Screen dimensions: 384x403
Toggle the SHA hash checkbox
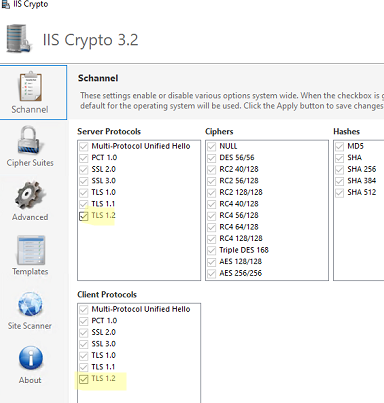[340, 158]
